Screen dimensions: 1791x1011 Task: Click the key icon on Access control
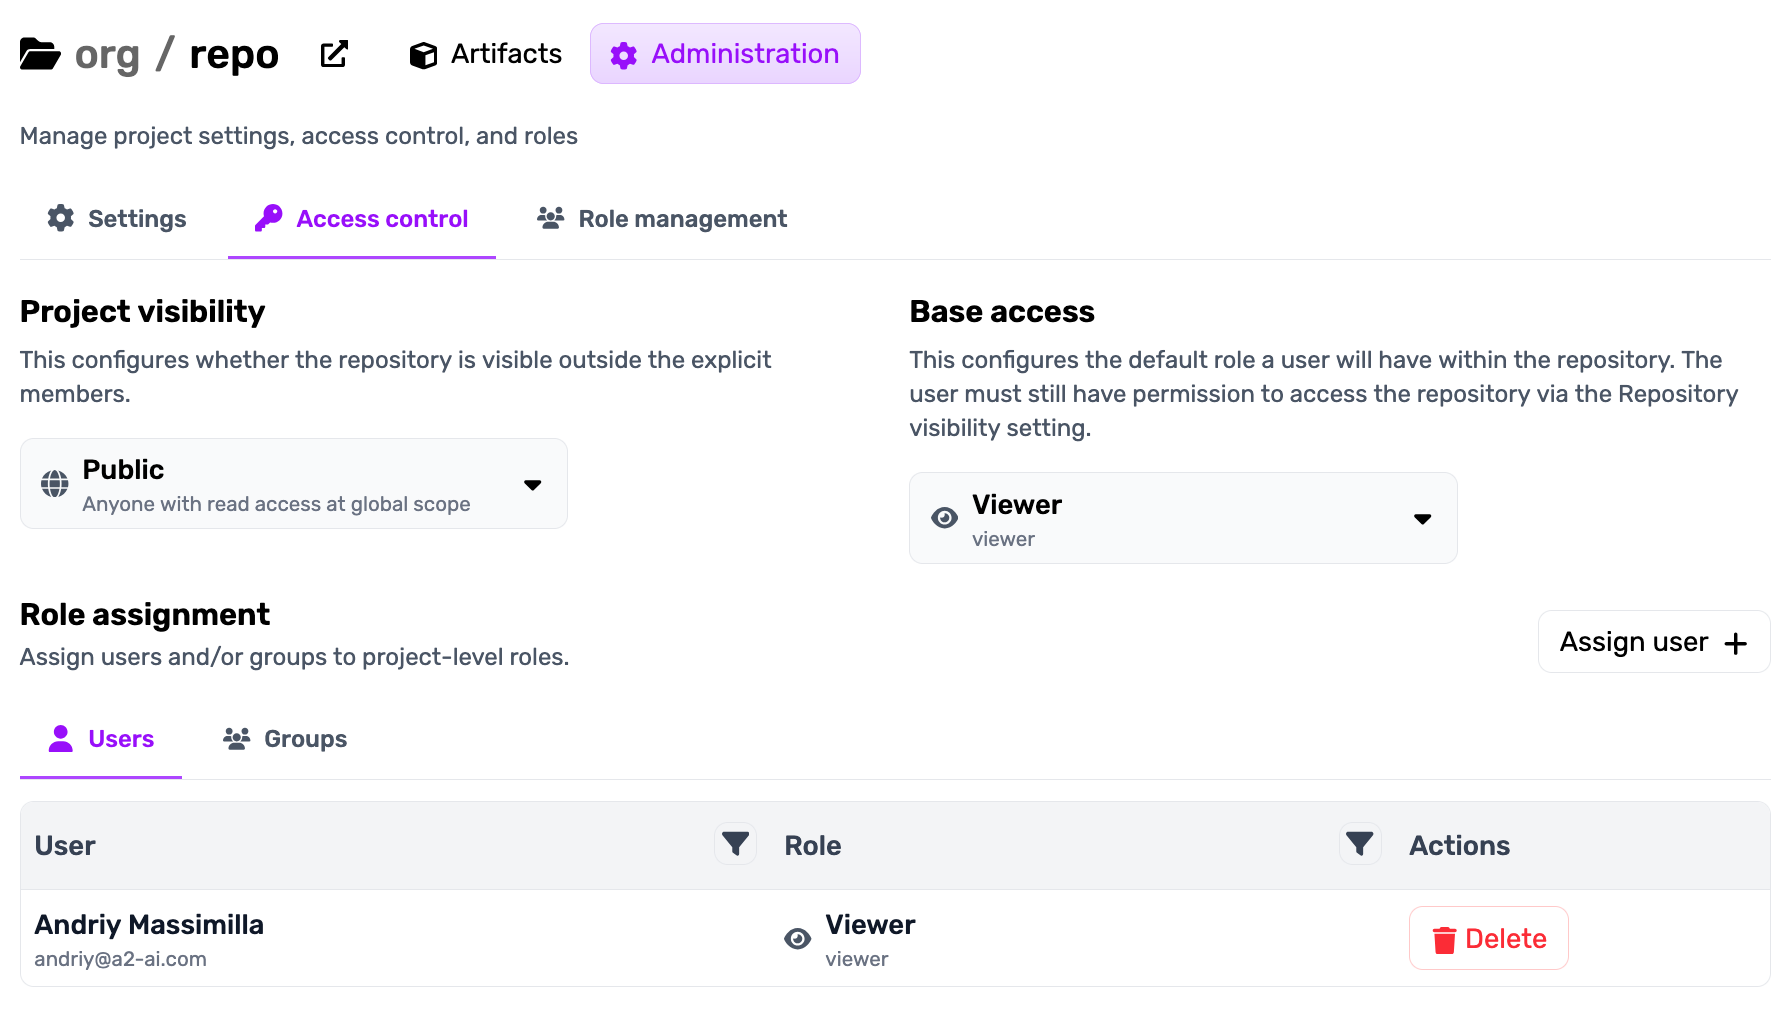(x=267, y=218)
